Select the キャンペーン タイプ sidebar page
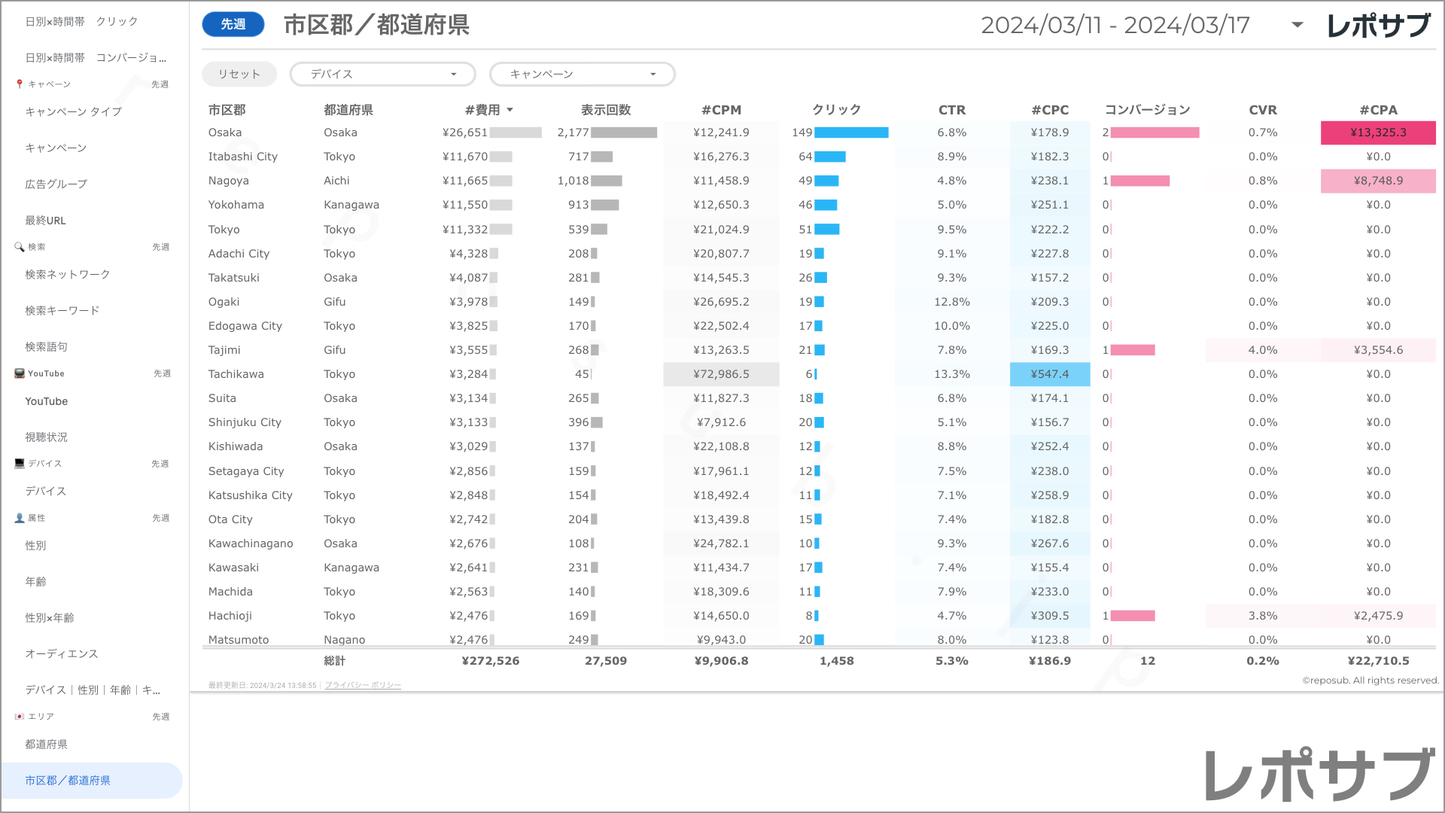Screen dimensions: 1445x813 (x=73, y=111)
